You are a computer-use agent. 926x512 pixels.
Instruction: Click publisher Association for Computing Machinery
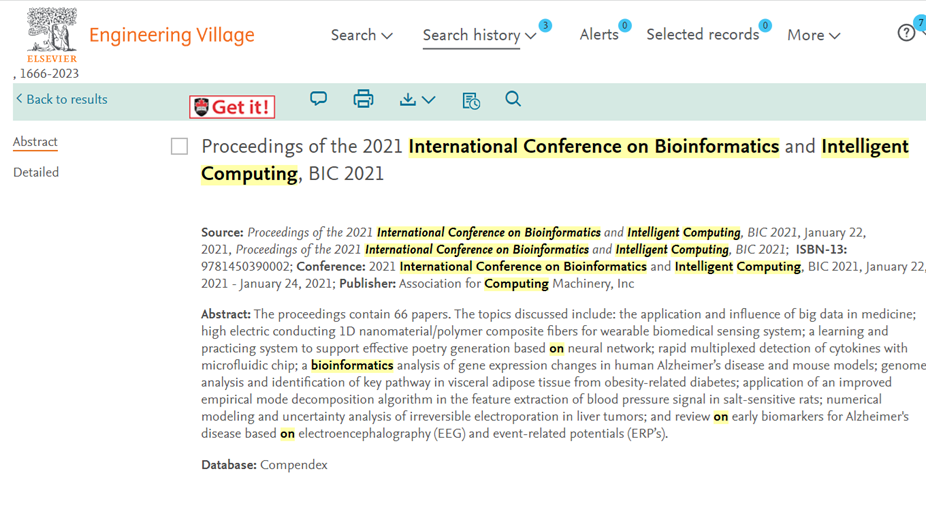516,283
